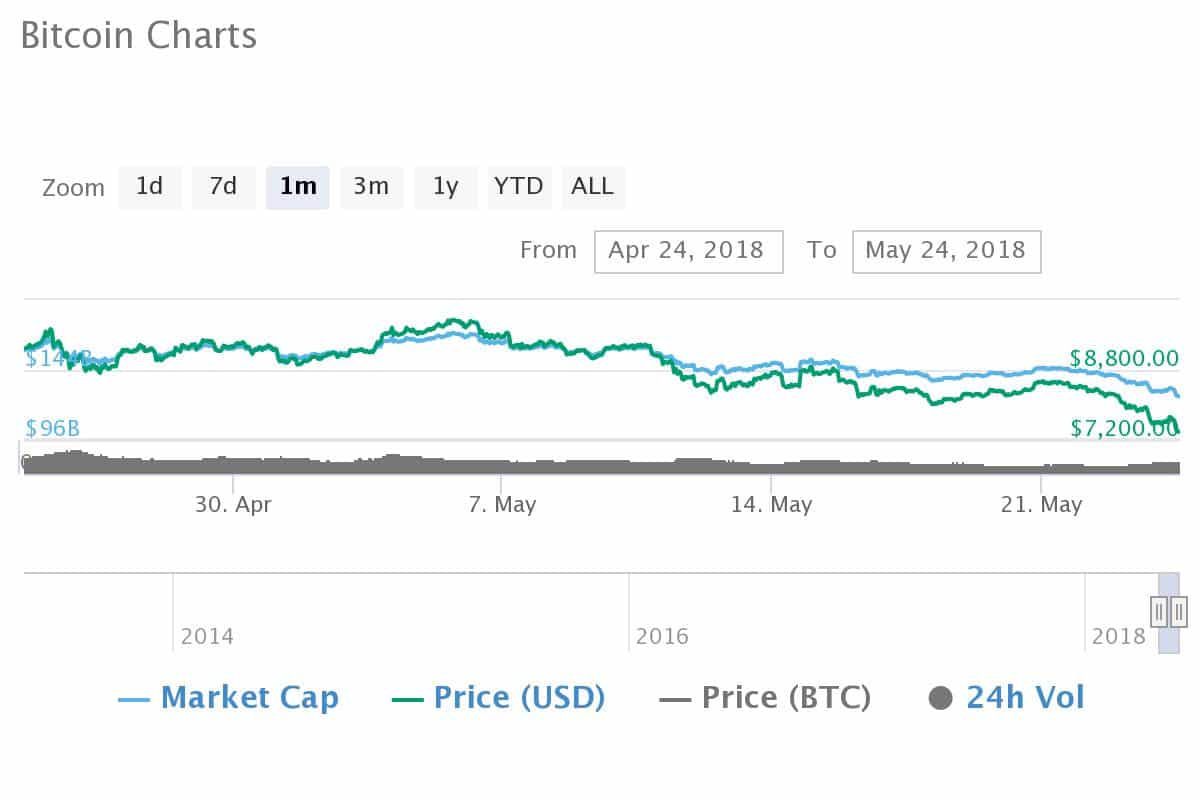This screenshot has height=800, width=1200.
Task: Click the Market Cap legend line icon
Action: coord(134,699)
